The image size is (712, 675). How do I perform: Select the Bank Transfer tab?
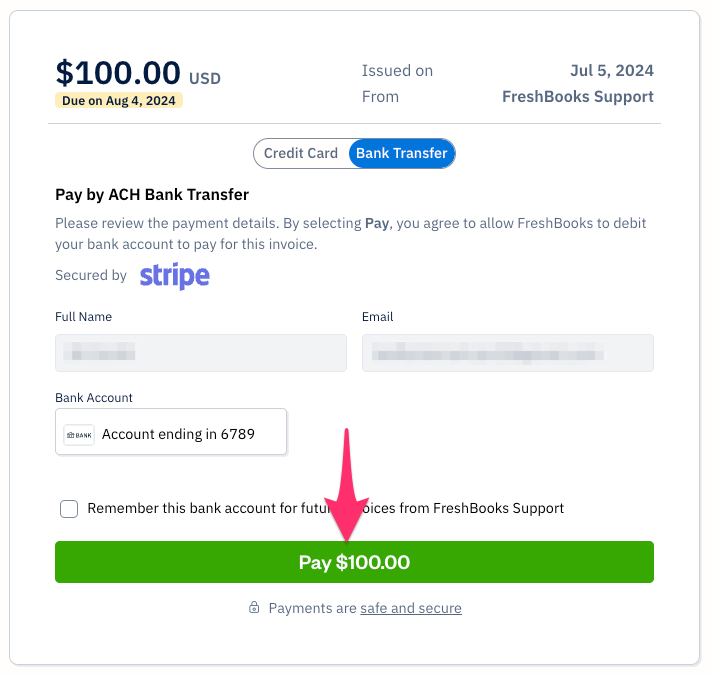coord(401,154)
